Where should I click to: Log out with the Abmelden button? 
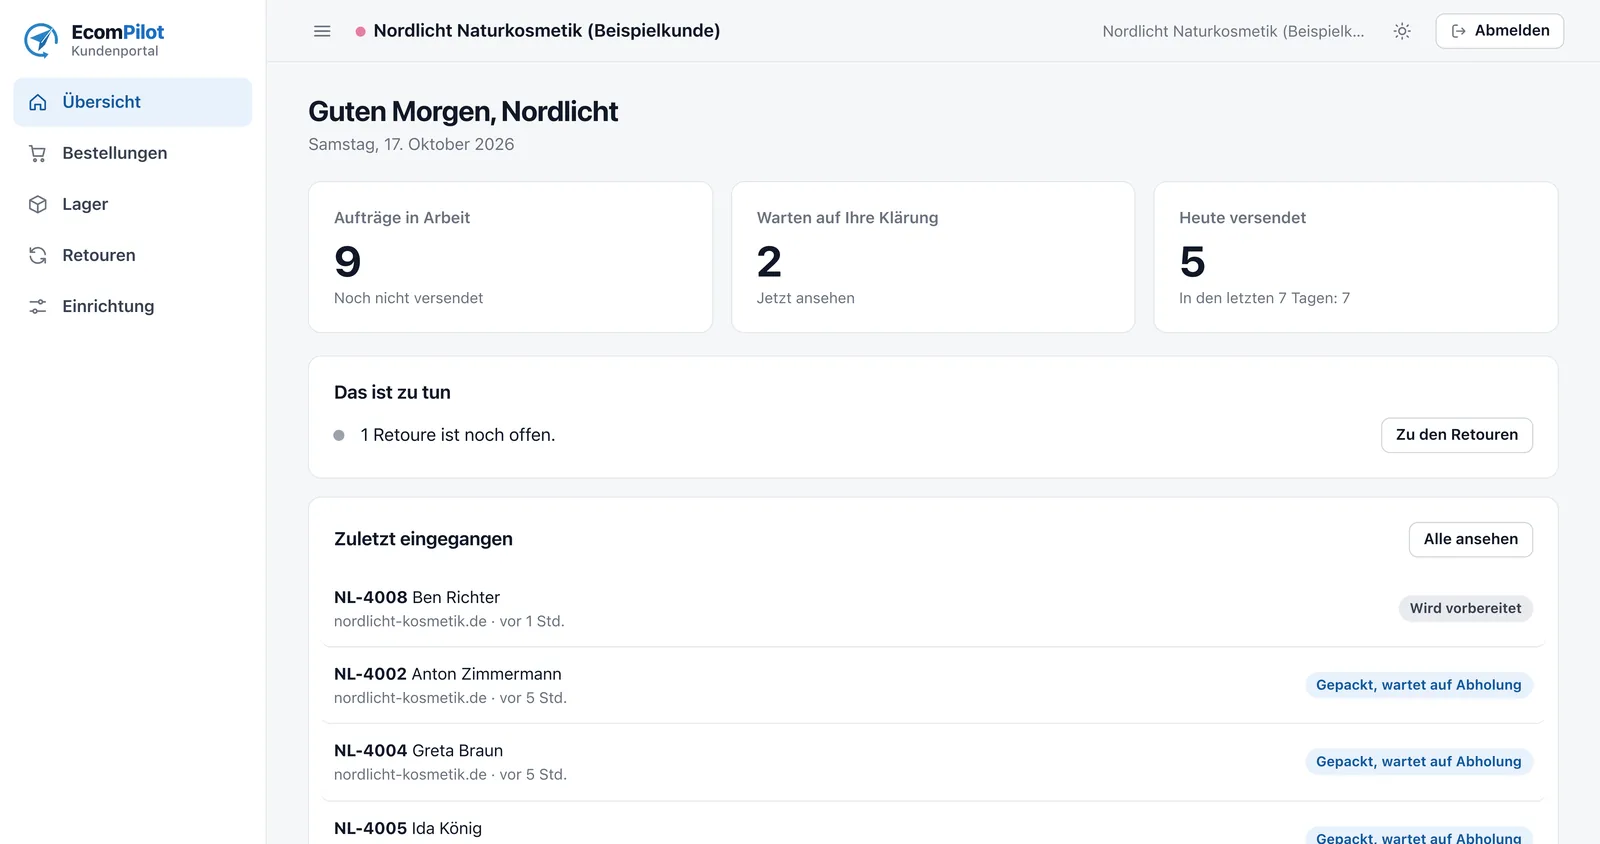tap(1499, 31)
